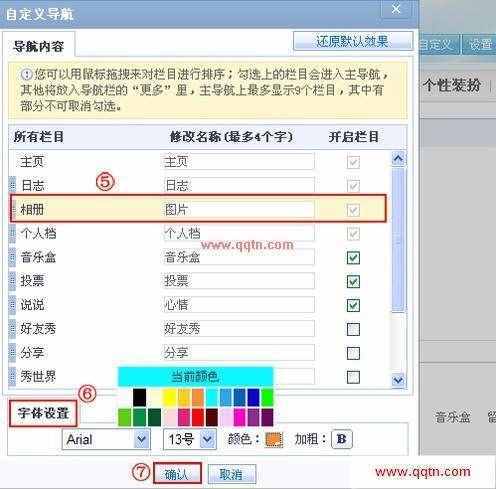Click drag handle beside 秀世界 row

[12, 377]
